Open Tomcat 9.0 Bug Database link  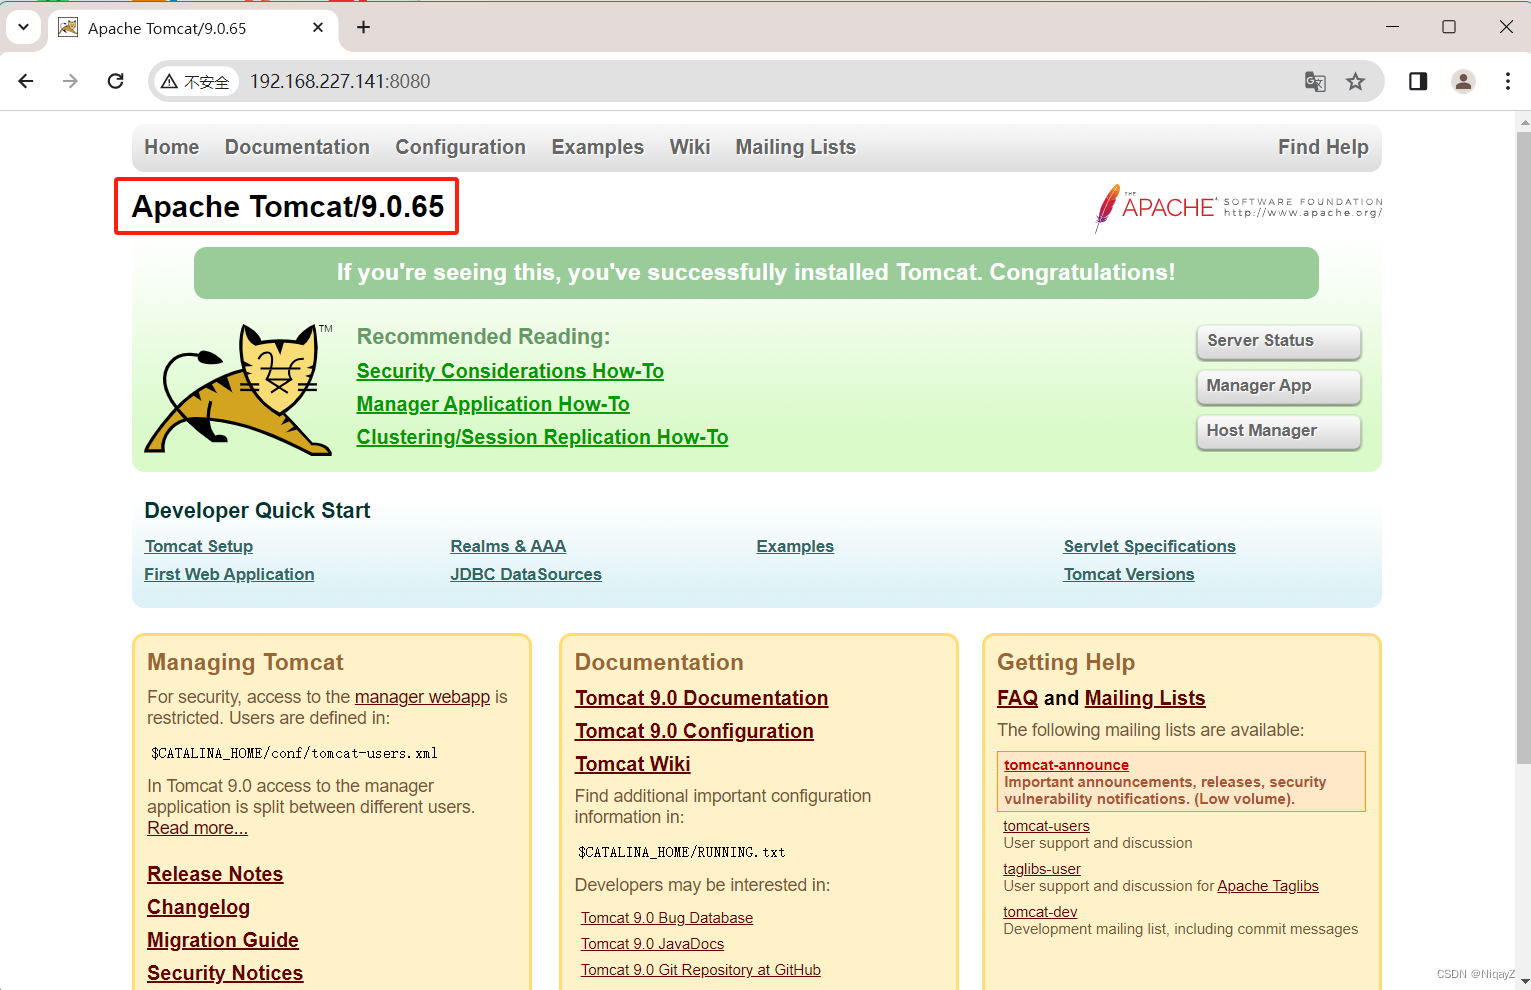pos(667,918)
